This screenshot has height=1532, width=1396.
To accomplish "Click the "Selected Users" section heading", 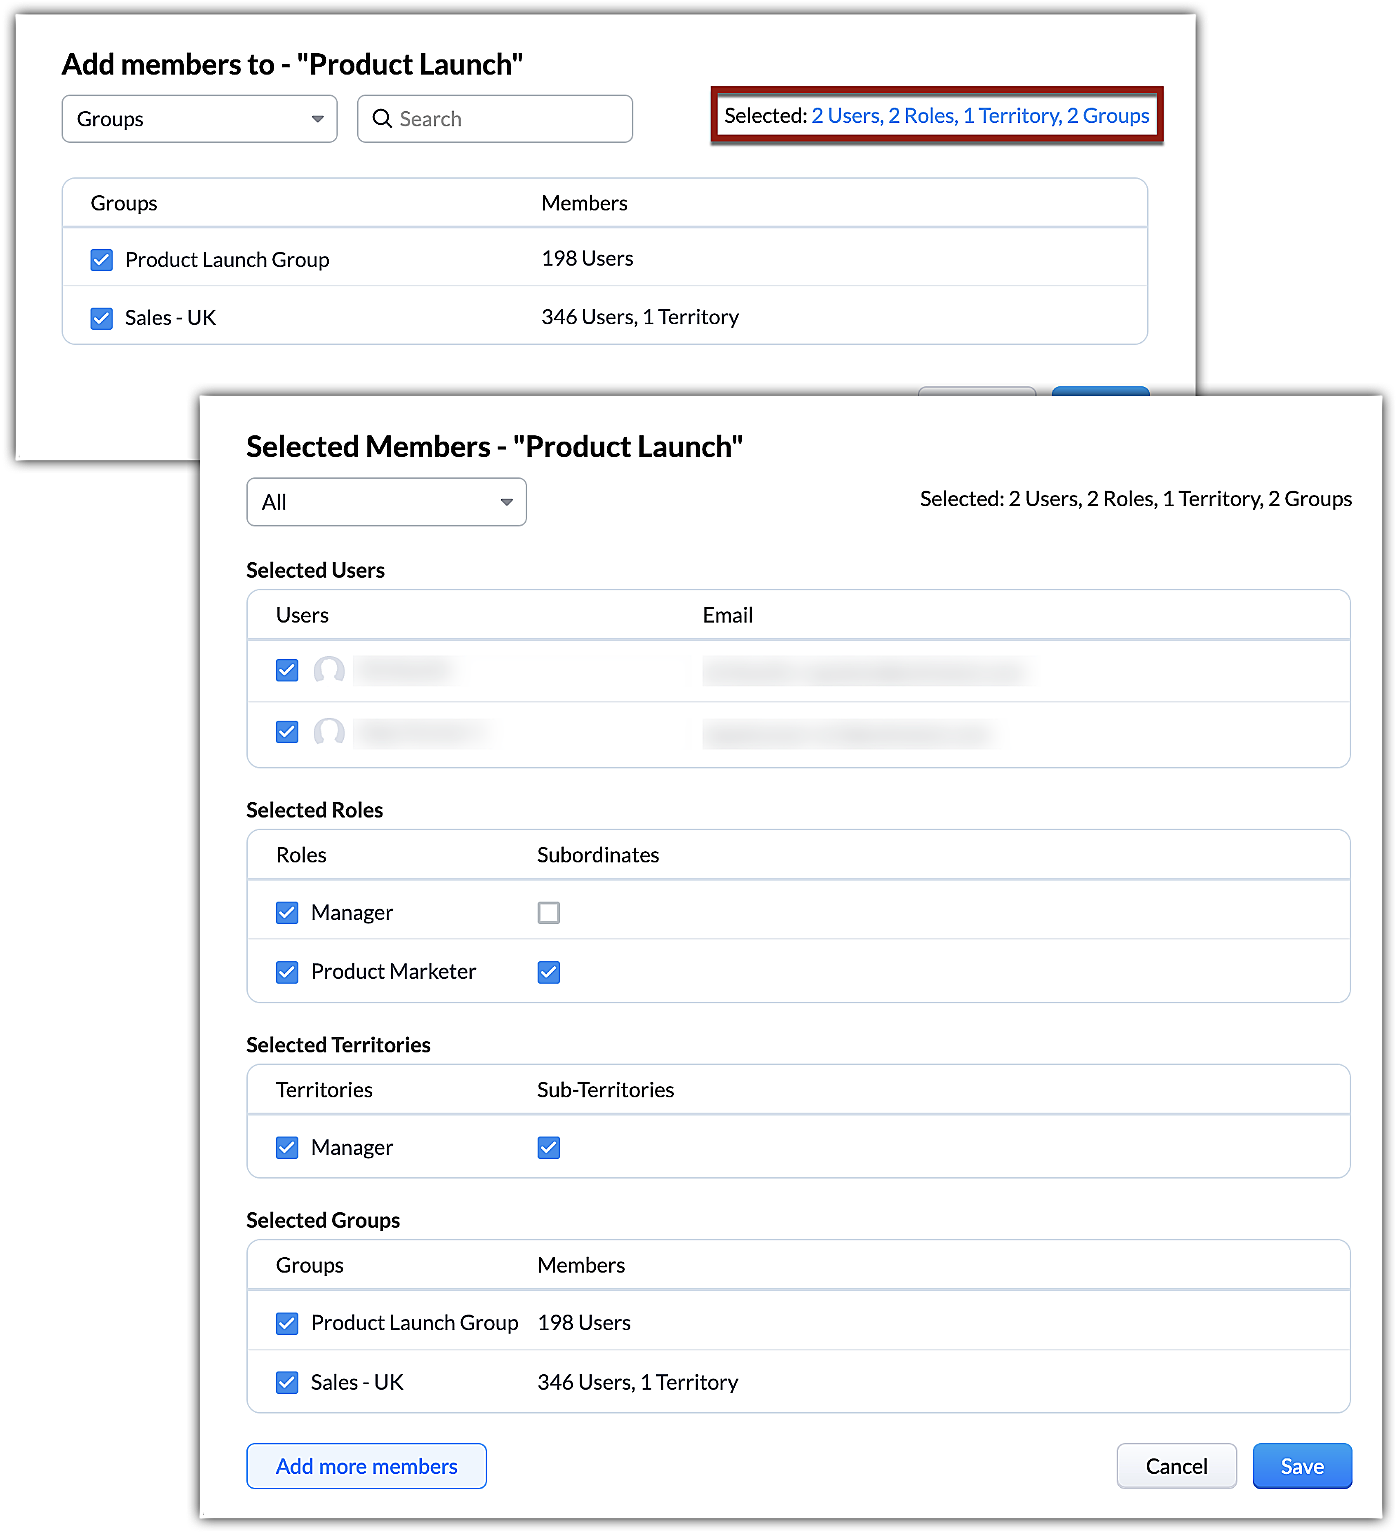I will tap(316, 570).
